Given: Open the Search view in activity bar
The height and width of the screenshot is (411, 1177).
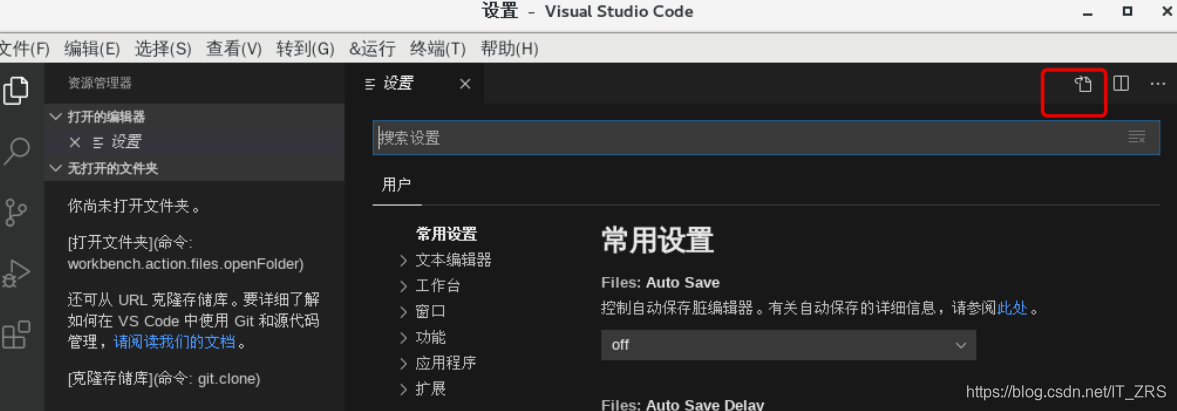Looking at the screenshot, I should click(17, 152).
